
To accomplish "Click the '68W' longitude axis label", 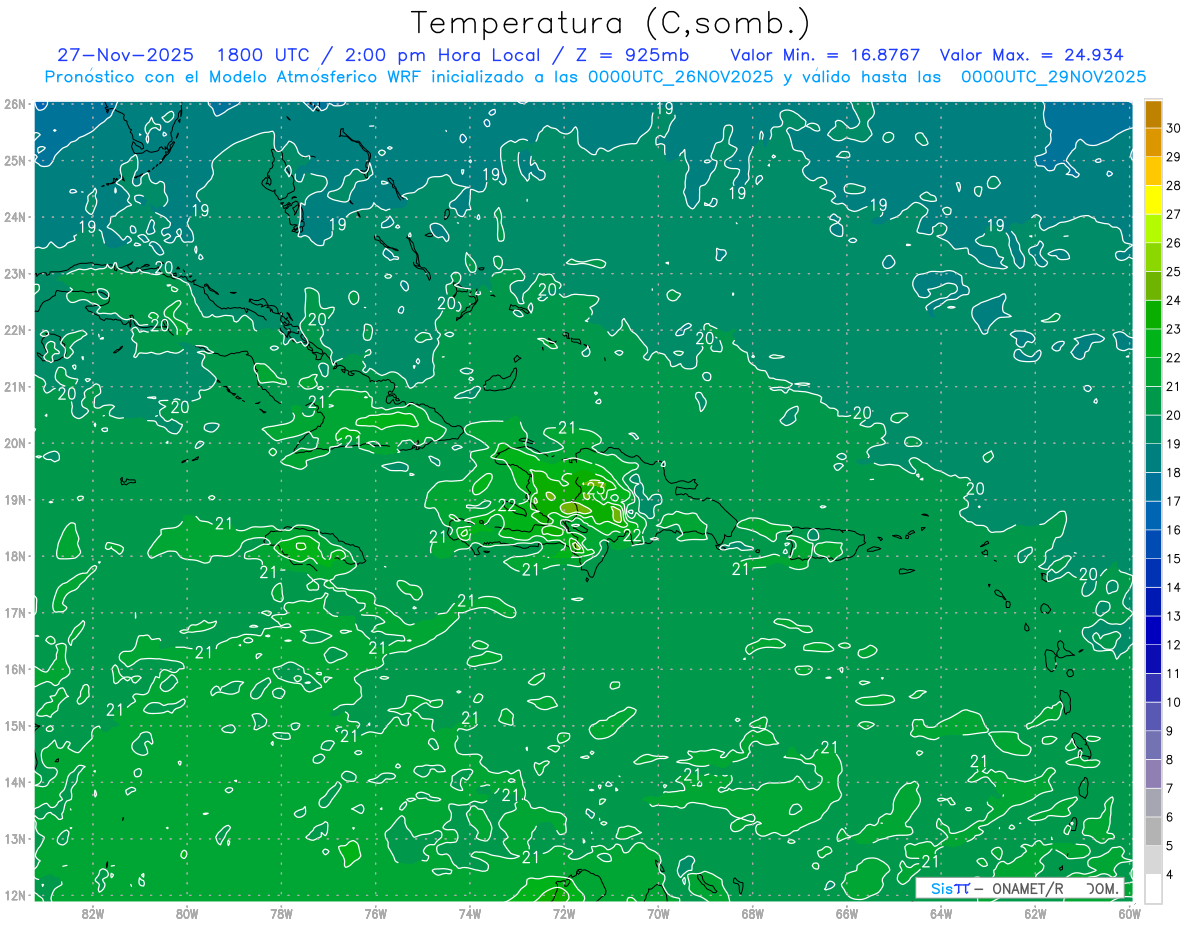I will click(753, 913).
